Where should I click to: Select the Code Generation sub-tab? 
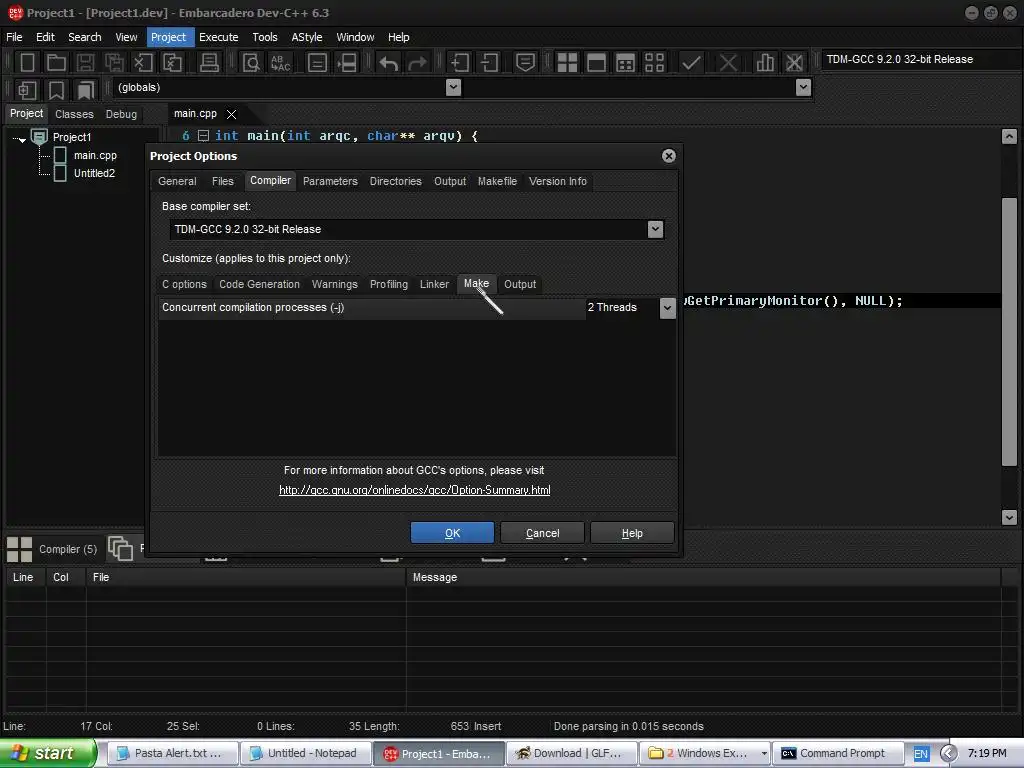click(x=259, y=285)
